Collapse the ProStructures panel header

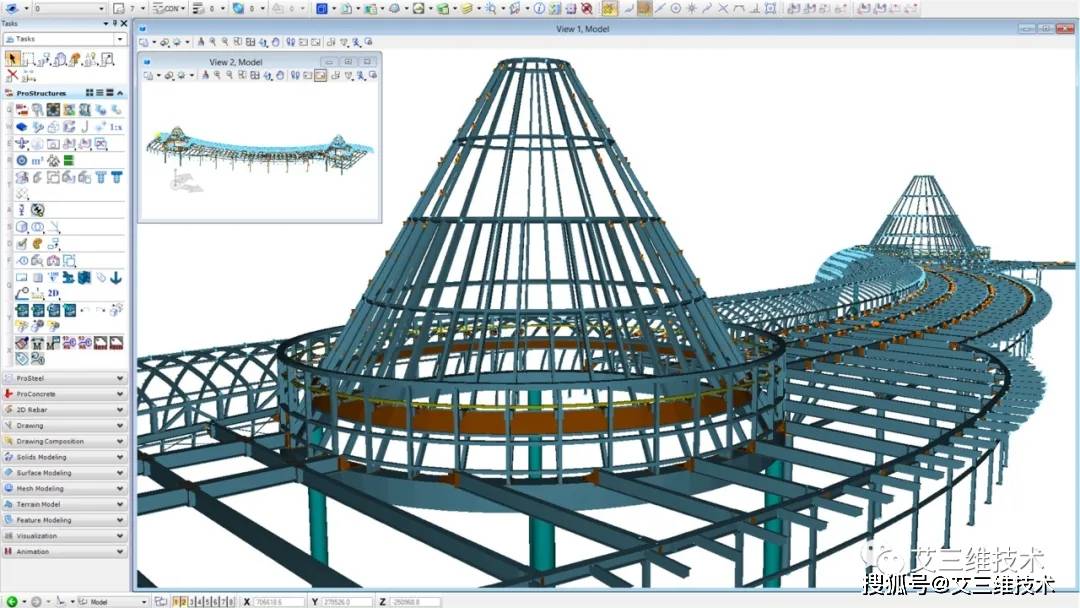pos(120,93)
